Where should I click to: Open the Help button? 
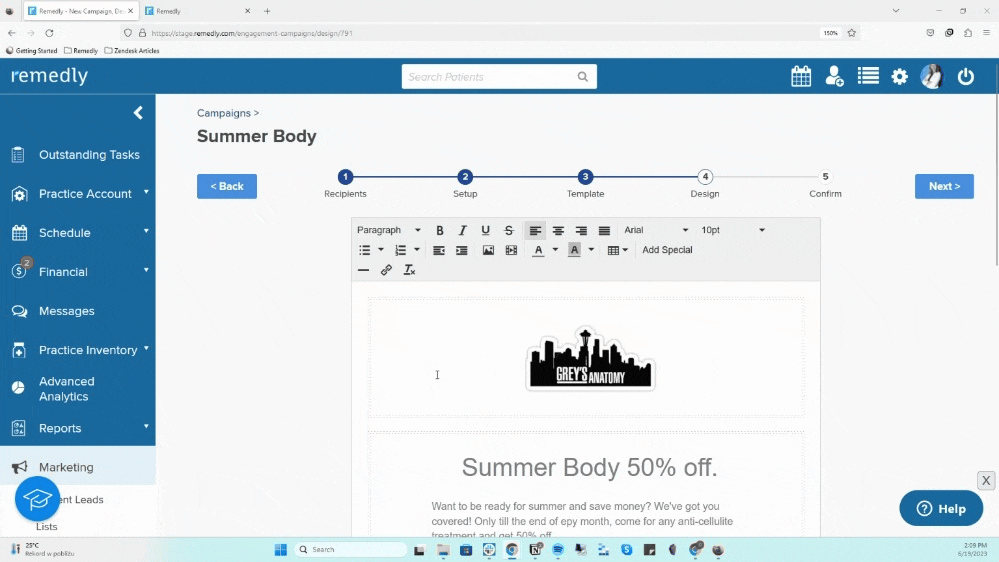pos(941,508)
